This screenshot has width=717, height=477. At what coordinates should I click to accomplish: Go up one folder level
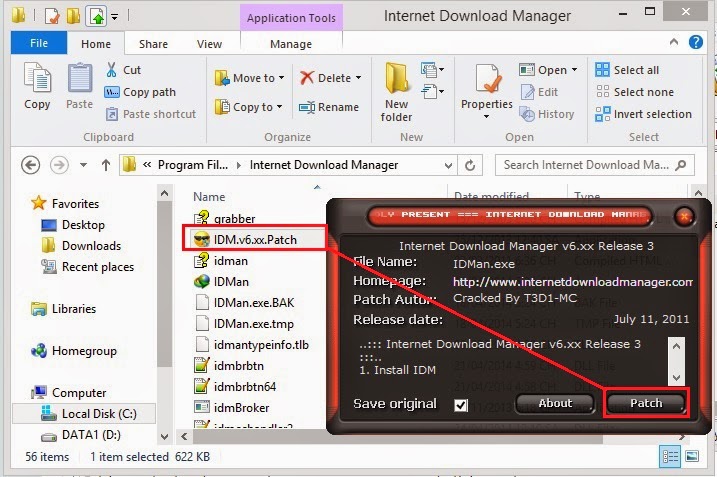click(106, 165)
